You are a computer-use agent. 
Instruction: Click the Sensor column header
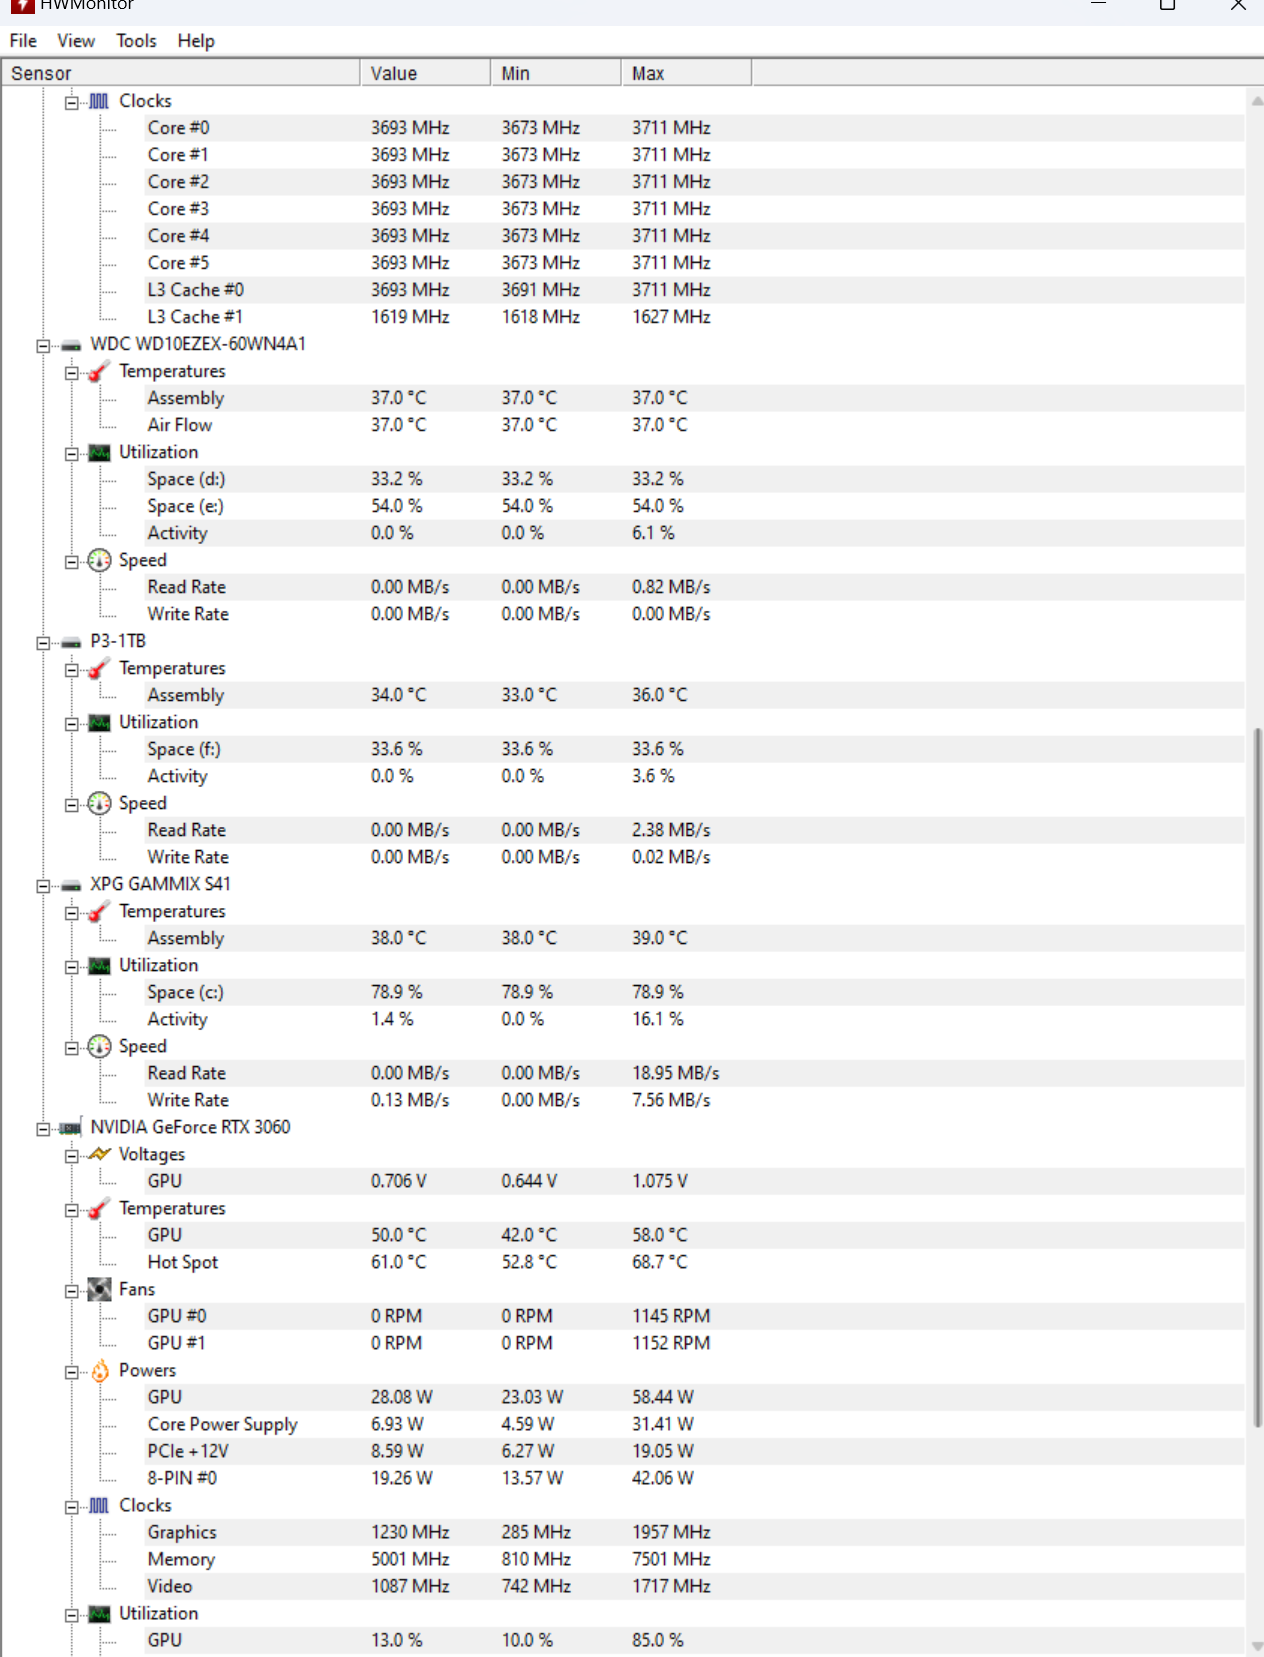[x=181, y=73]
